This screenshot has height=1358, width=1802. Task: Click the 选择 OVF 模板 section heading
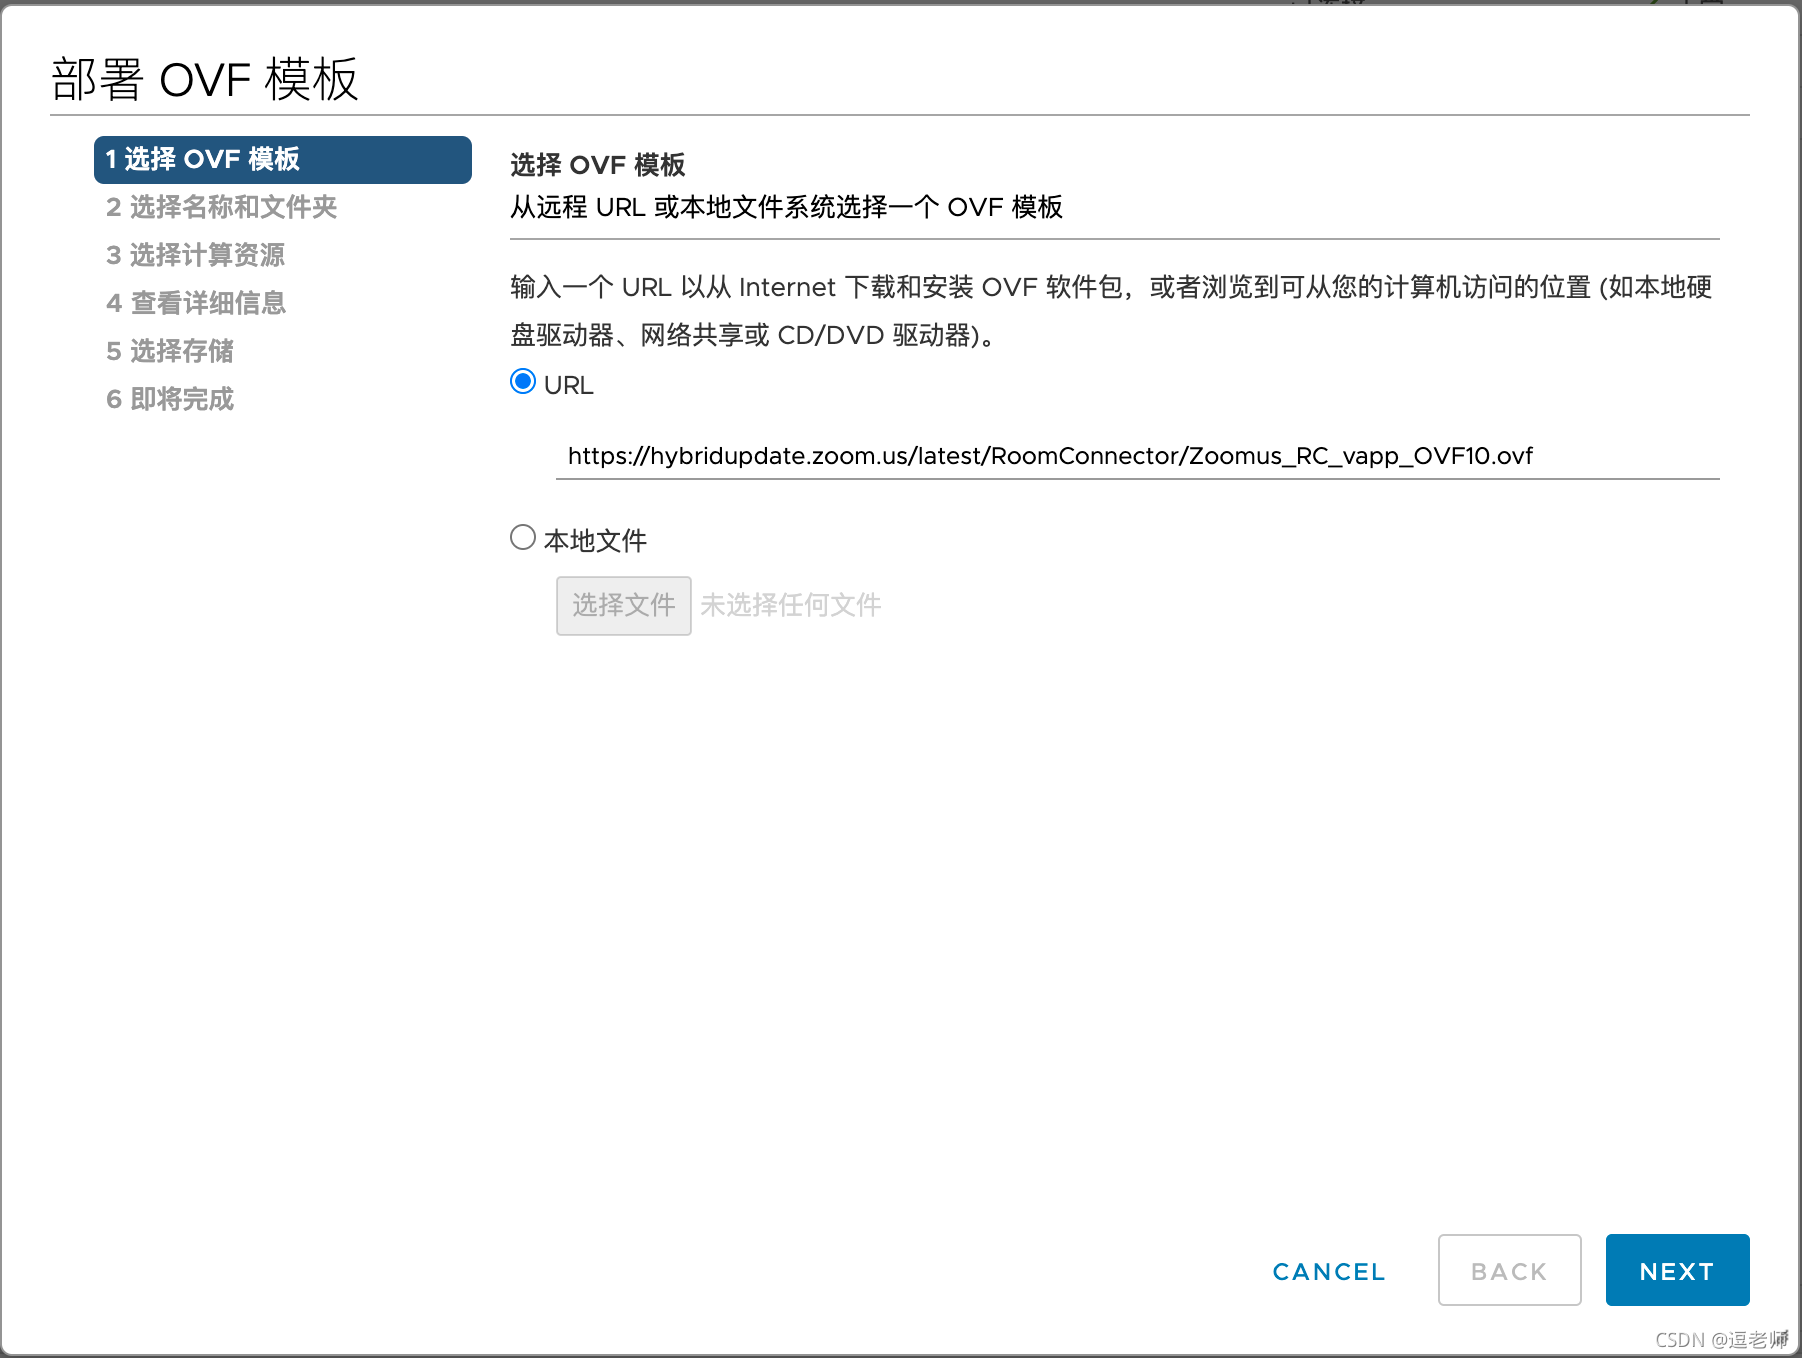click(x=598, y=164)
